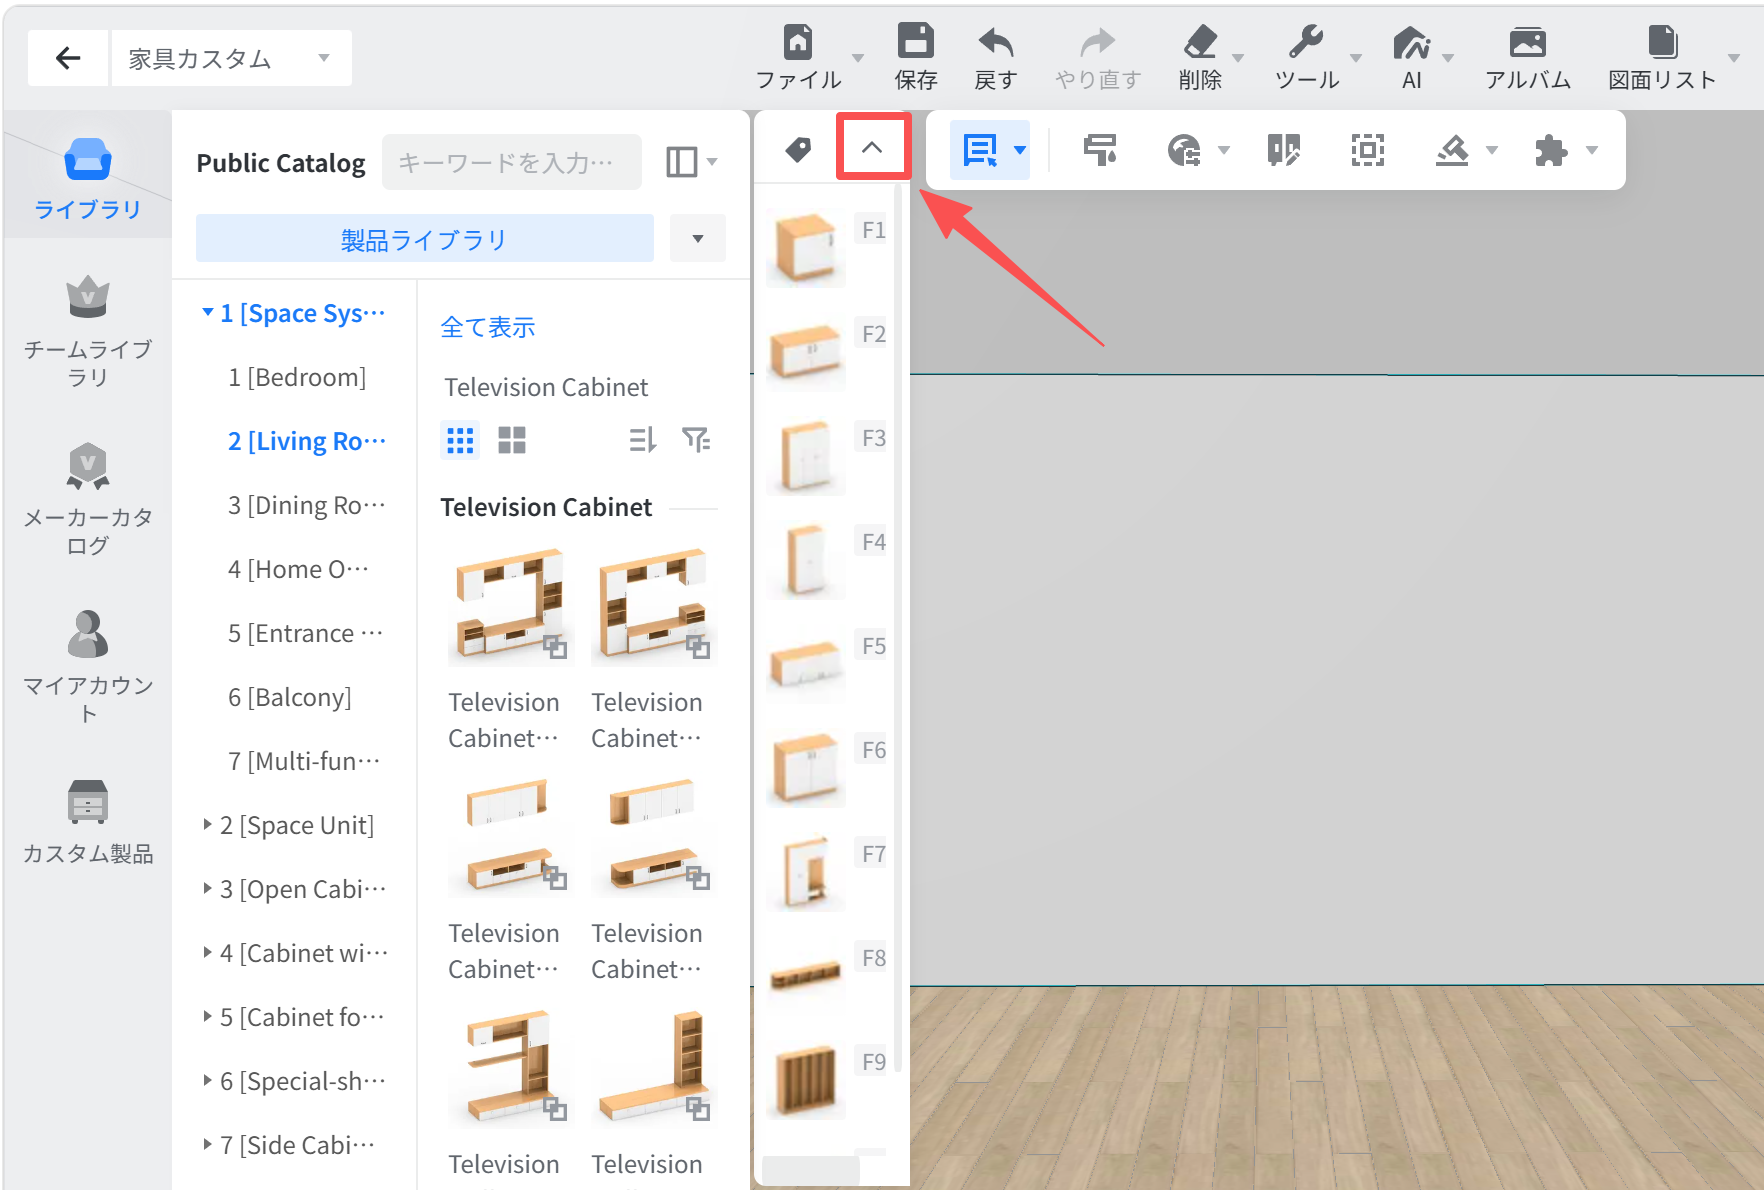Select the 5 [Entrance… category
1764x1190 pixels.
point(305,633)
